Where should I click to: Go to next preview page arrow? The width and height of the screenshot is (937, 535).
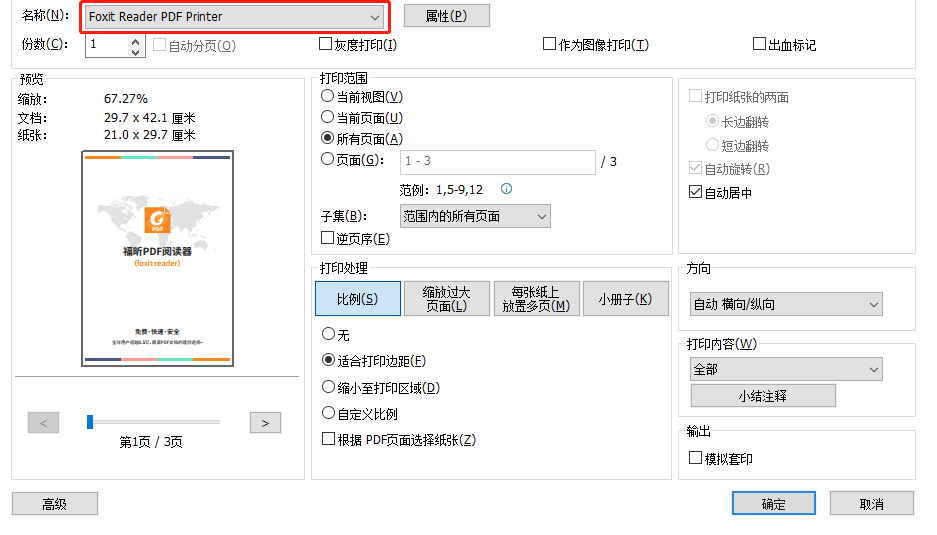264,423
